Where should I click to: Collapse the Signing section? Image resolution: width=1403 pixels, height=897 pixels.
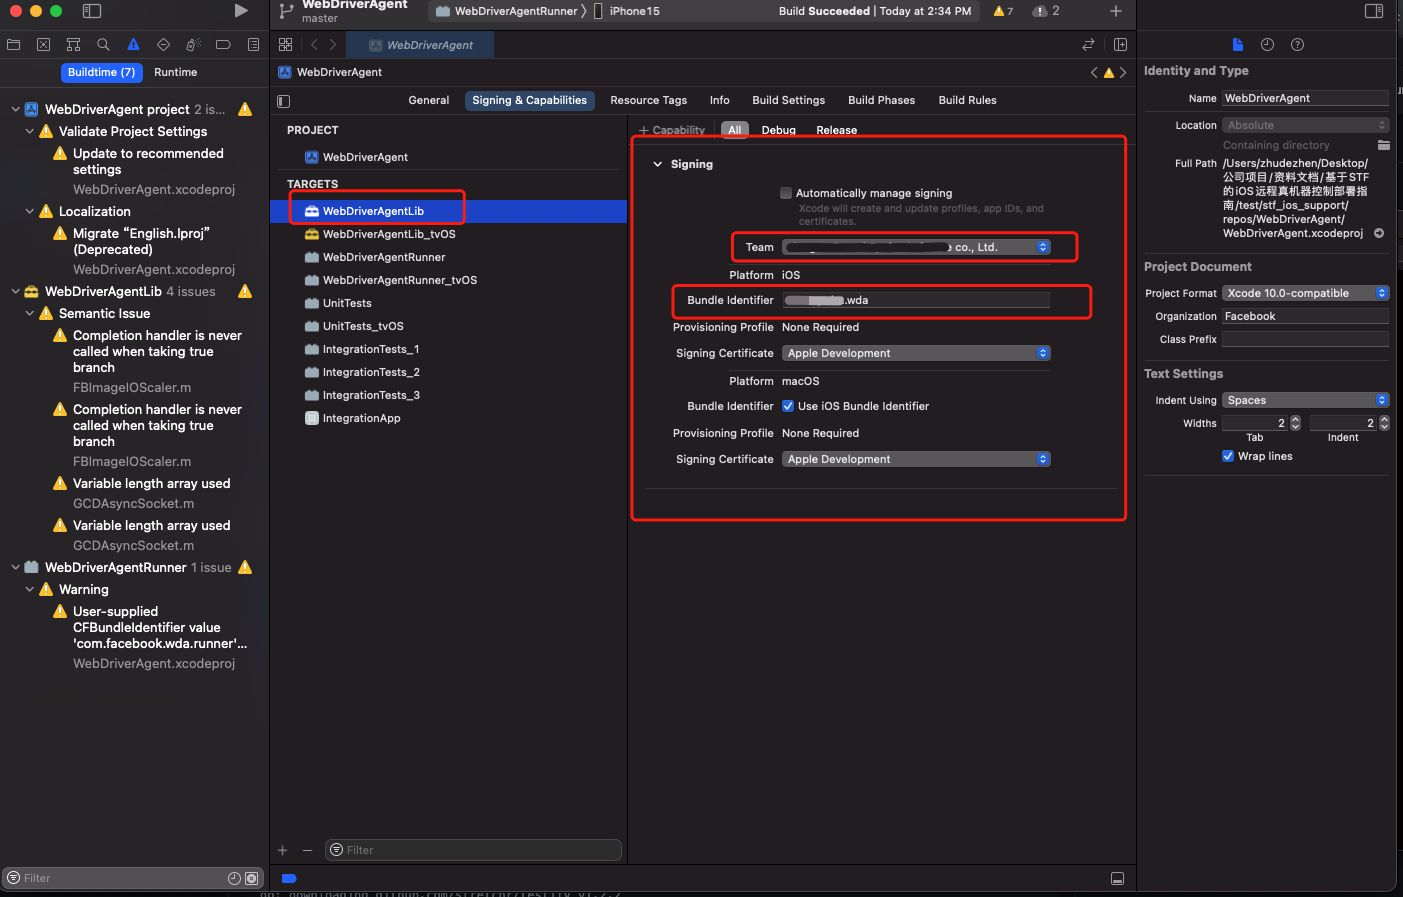click(x=658, y=164)
